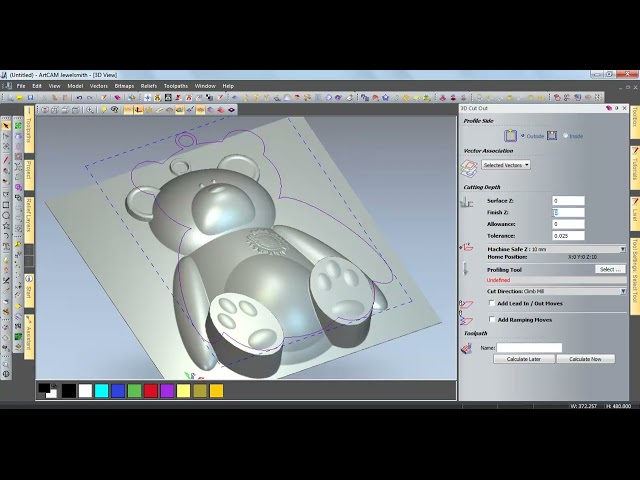Open the File menu
The width and height of the screenshot is (640, 480).
[21, 86]
